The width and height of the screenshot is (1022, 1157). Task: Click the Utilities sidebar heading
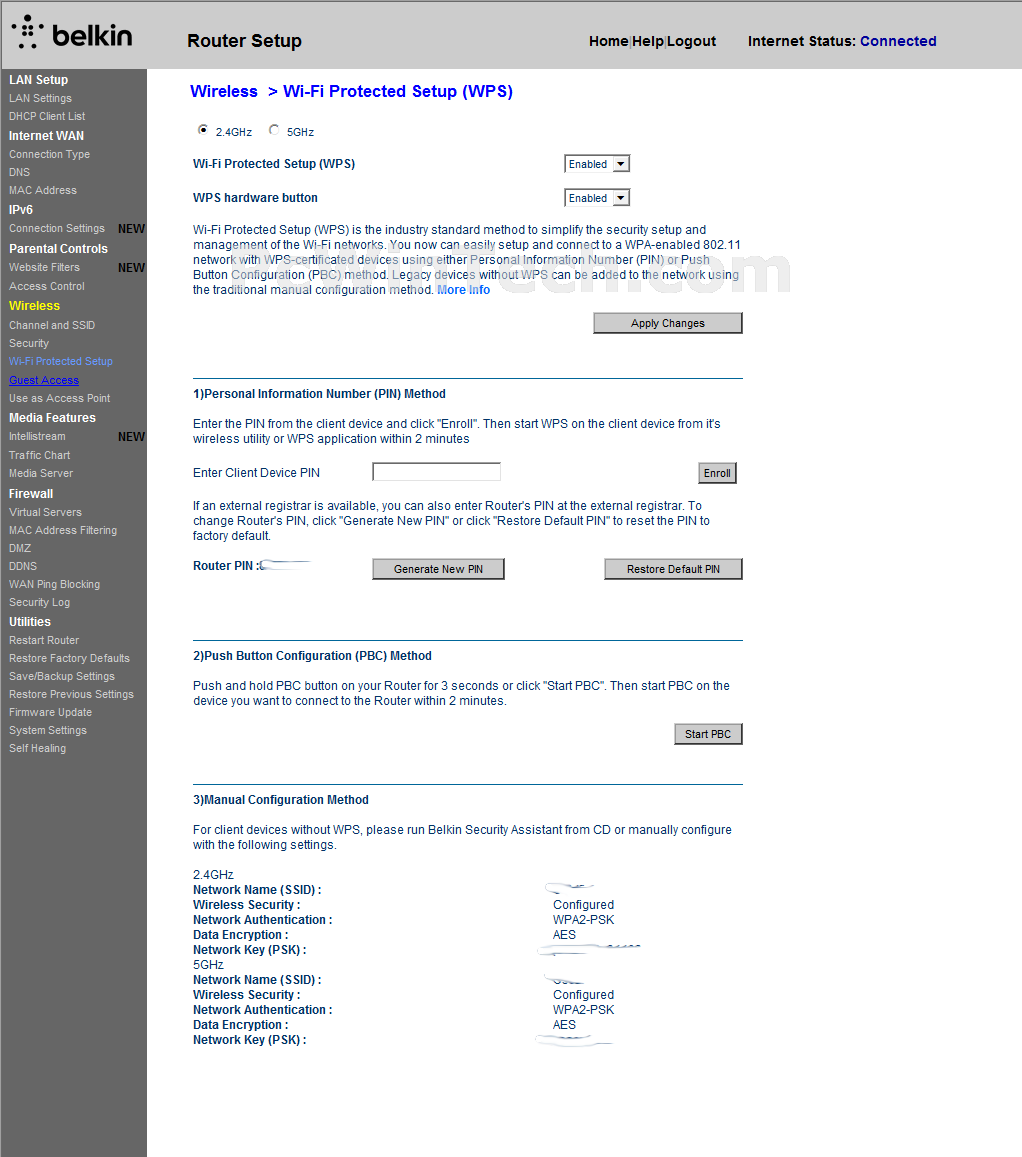[30, 622]
